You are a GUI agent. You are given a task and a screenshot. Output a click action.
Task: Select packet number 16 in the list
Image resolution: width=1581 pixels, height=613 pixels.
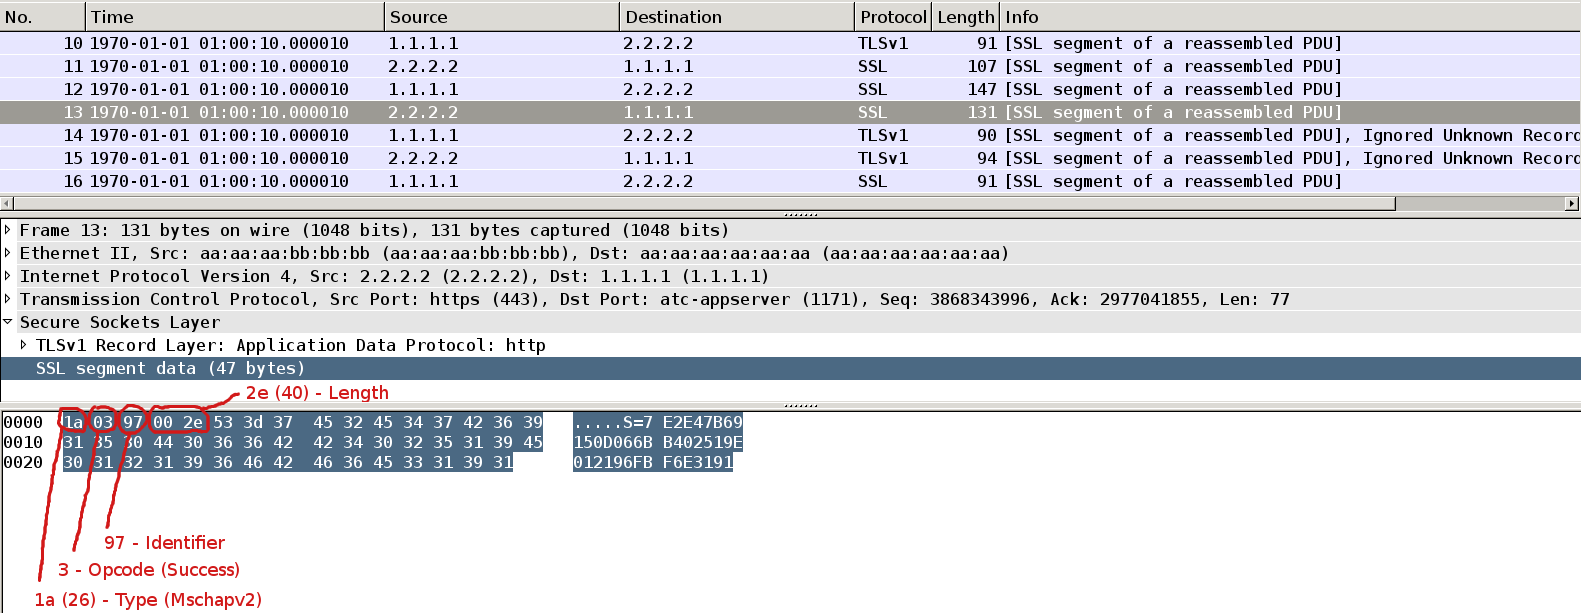tap(790, 181)
